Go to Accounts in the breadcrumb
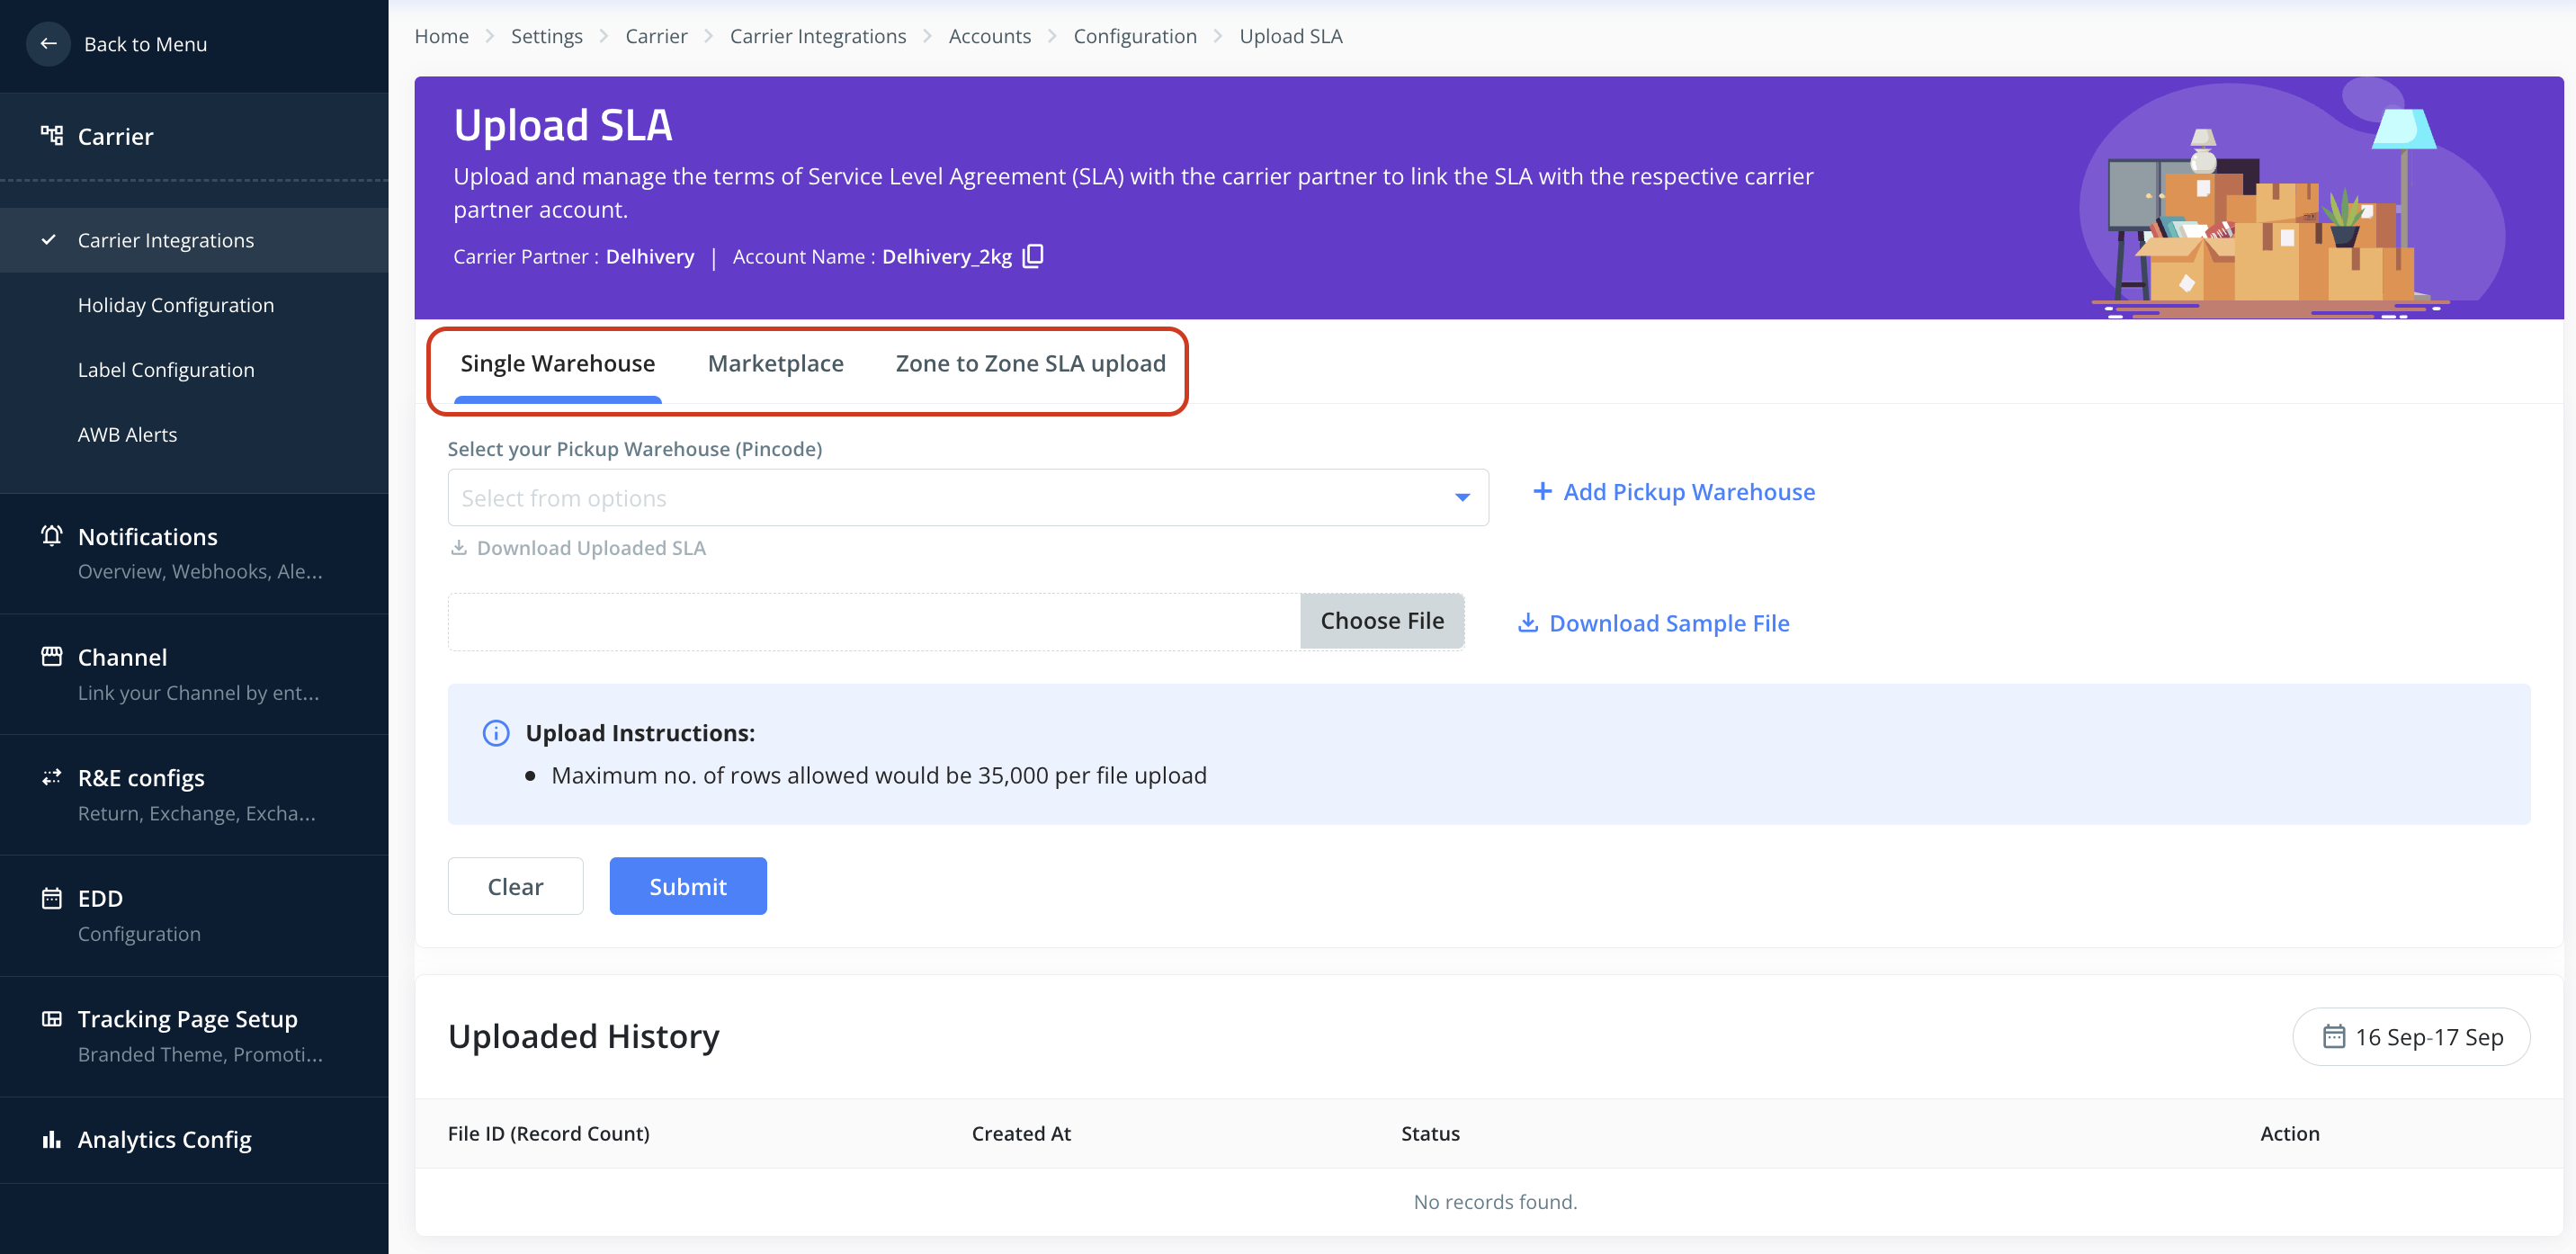Viewport: 2576px width, 1254px height. pyautogui.click(x=989, y=36)
